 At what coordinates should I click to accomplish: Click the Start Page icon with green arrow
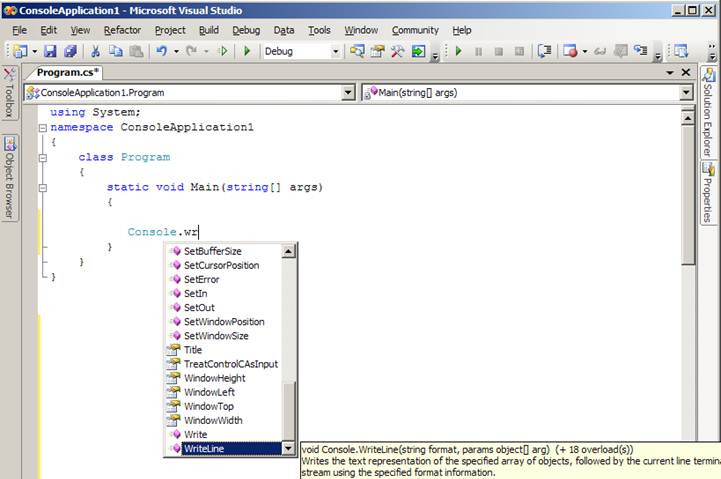418,51
